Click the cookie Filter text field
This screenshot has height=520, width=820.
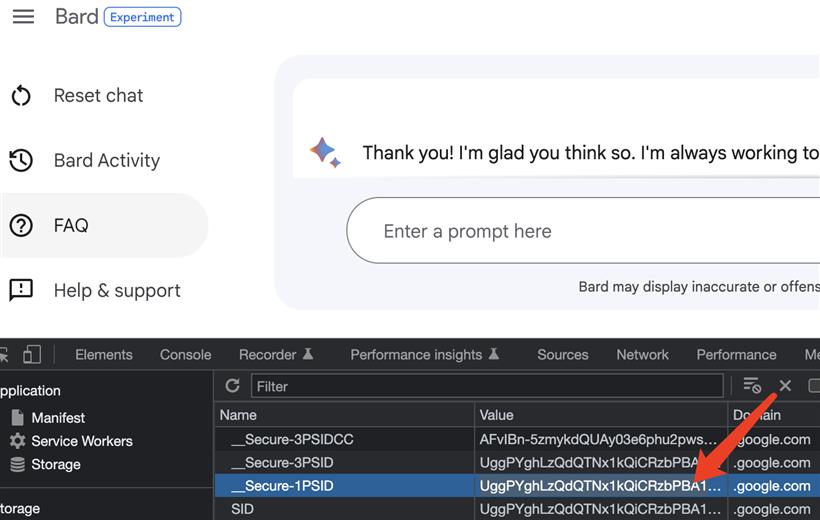click(487, 386)
